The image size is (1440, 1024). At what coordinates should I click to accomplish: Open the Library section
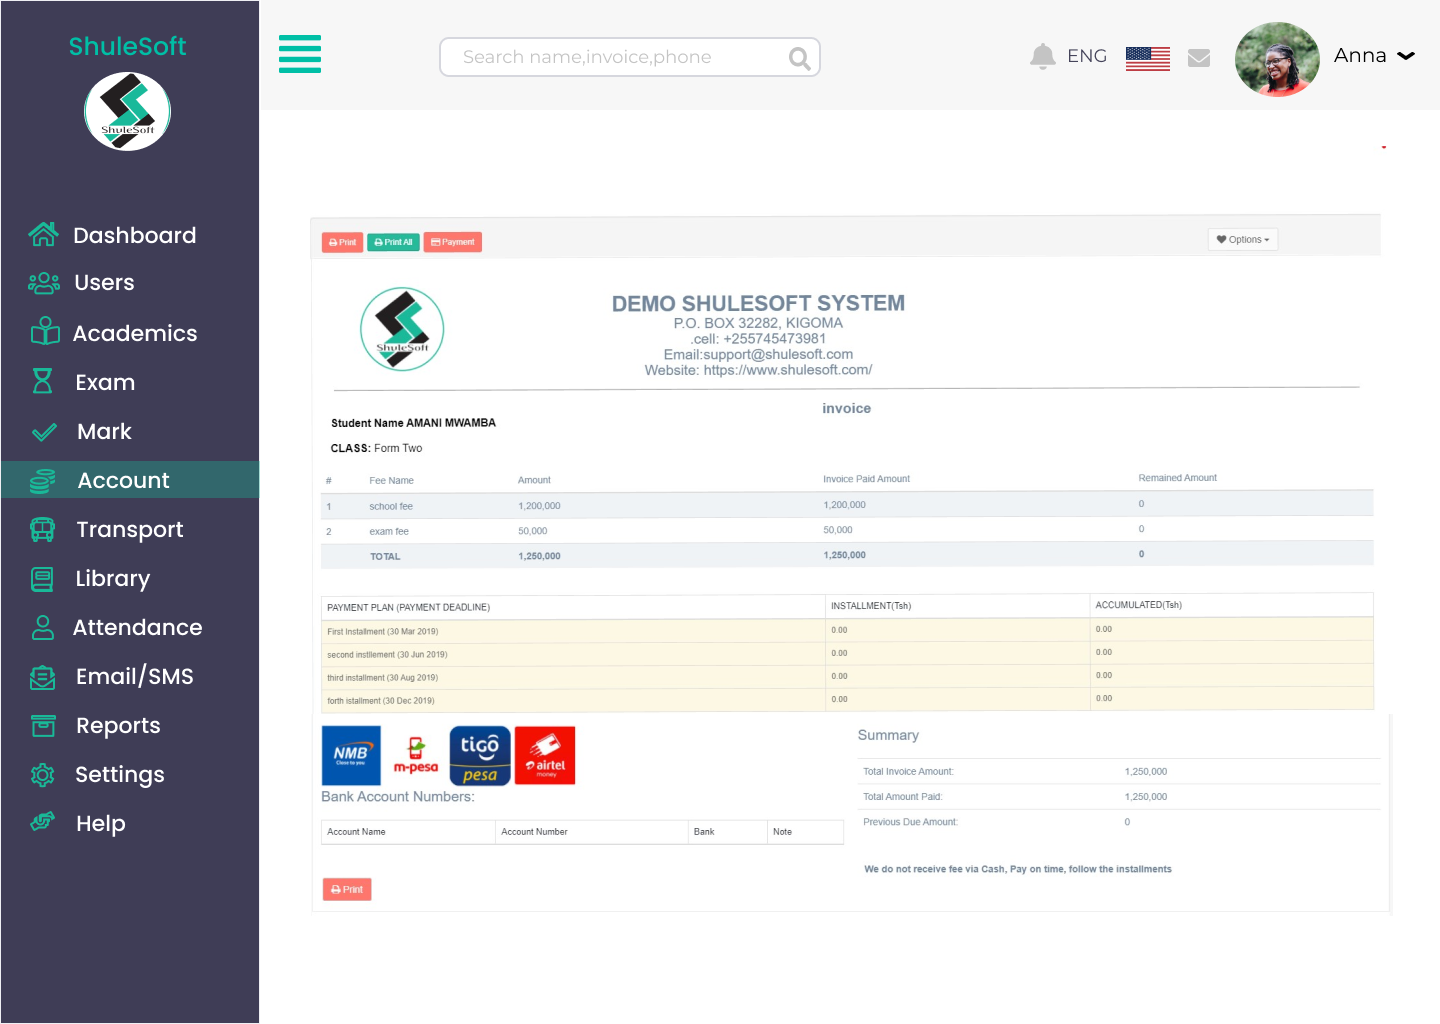[112, 578]
